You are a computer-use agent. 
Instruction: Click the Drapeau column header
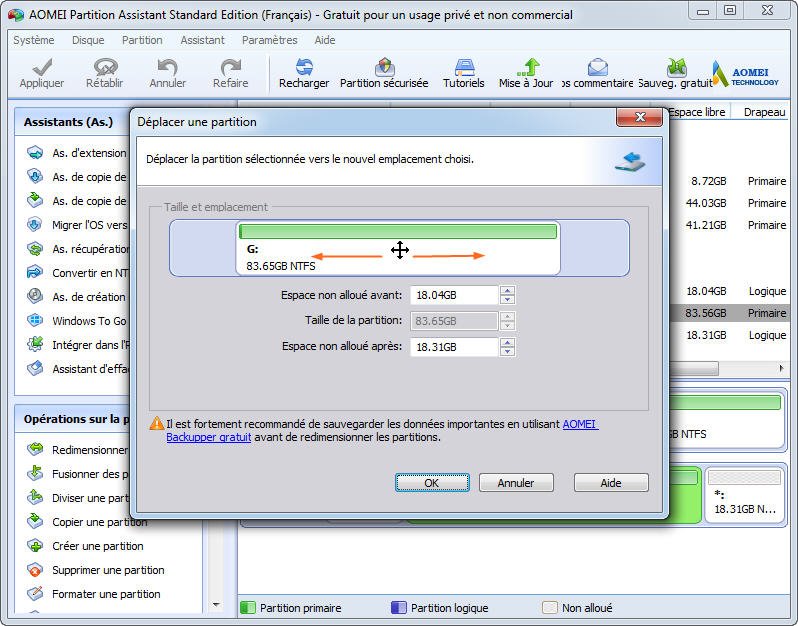(x=764, y=112)
